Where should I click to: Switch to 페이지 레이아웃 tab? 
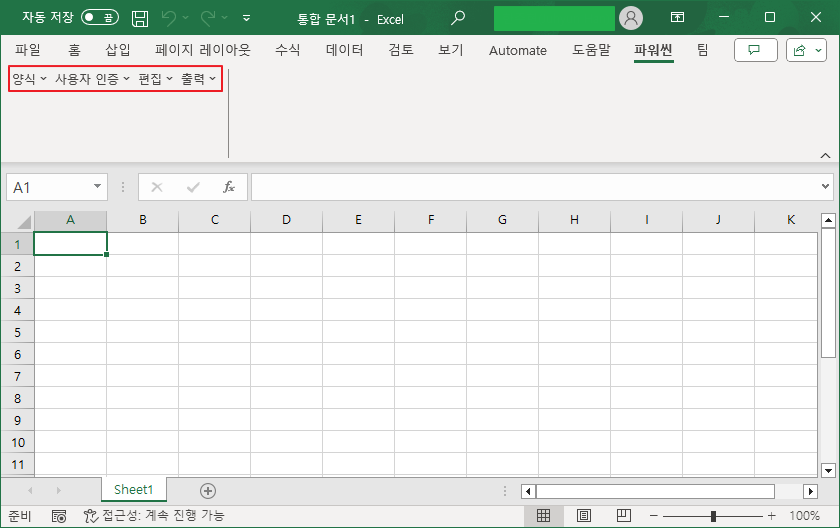click(202, 50)
